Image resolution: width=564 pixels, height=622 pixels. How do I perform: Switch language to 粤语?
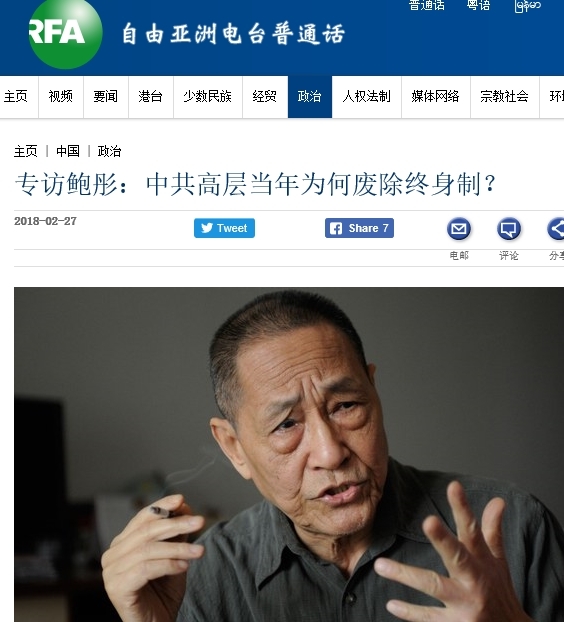[478, 6]
